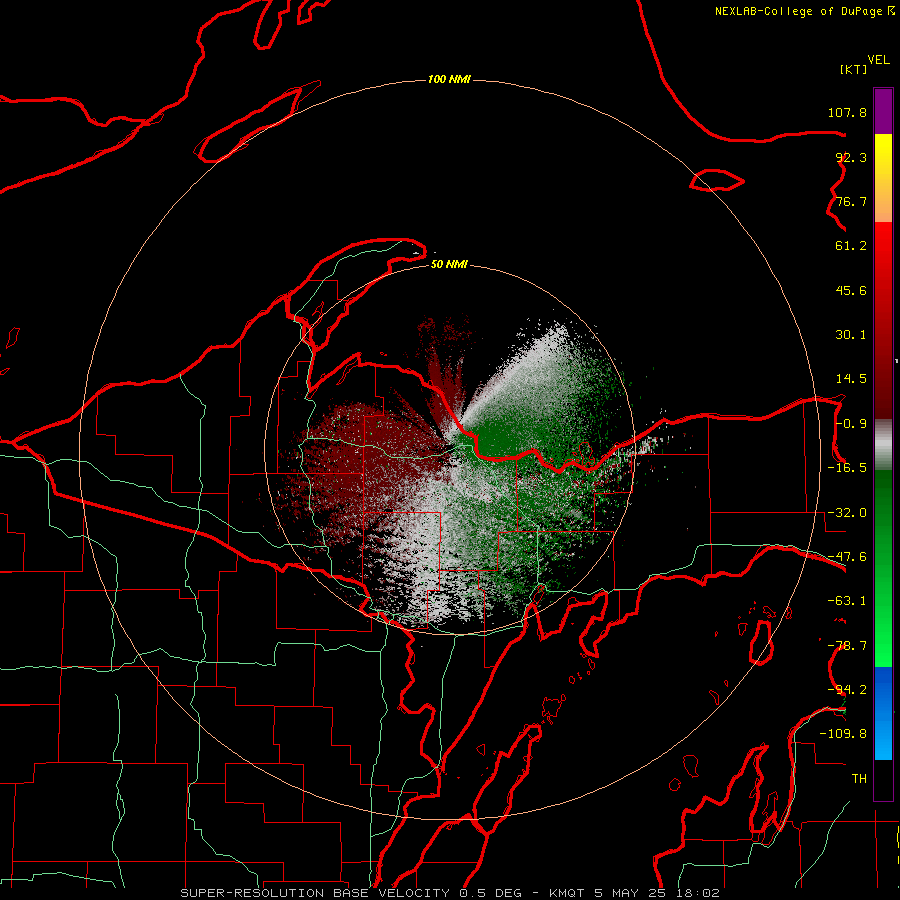900x900 pixels.
Task: Click the blue segment of color bar
Action: point(883,713)
